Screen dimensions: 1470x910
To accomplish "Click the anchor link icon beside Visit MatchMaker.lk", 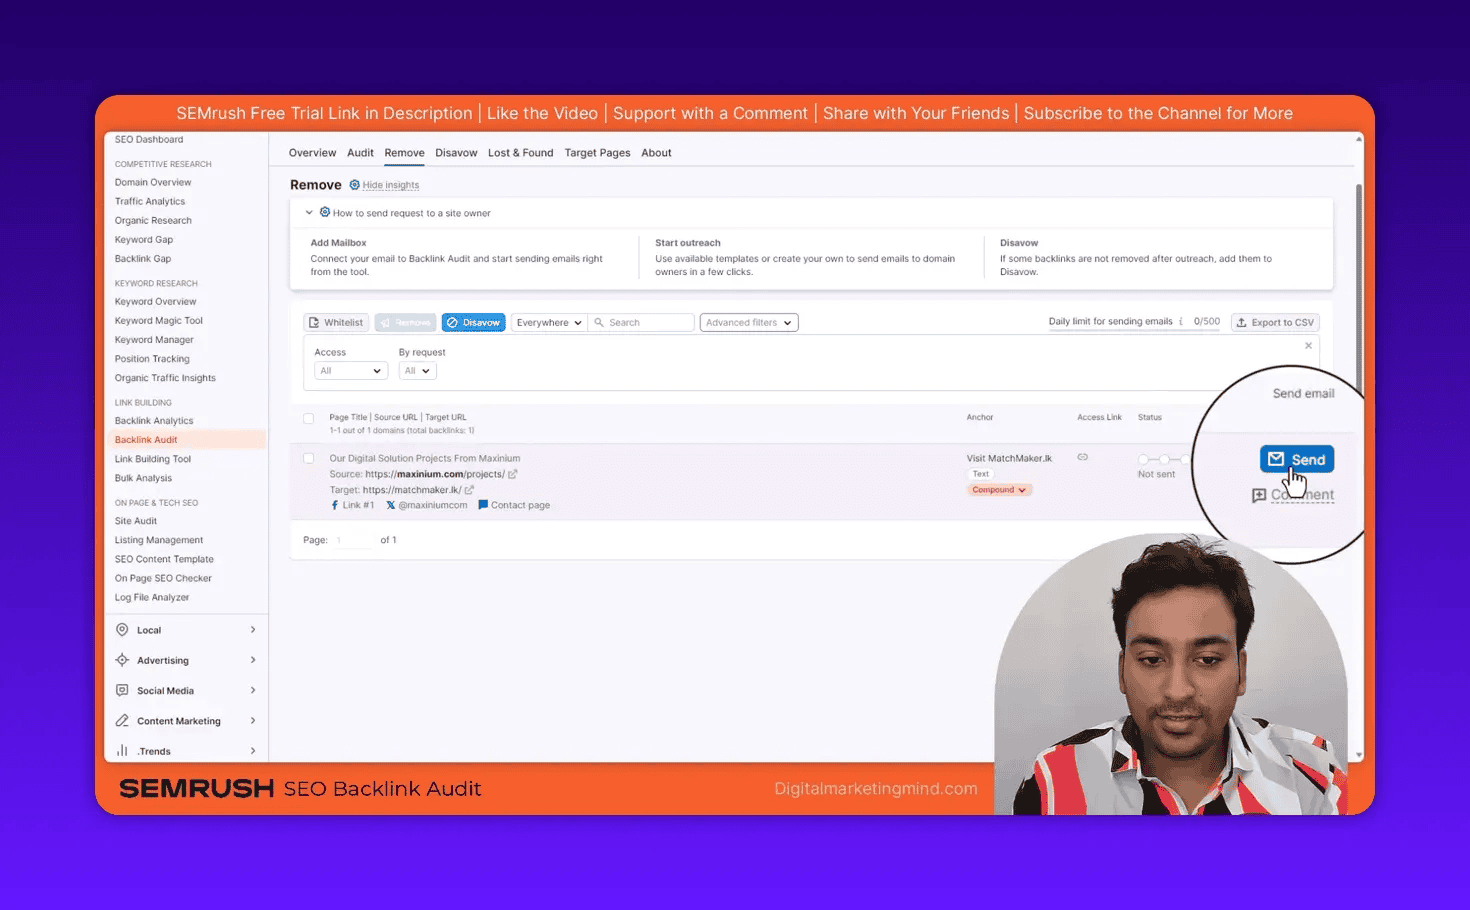I will click(1082, 456).
